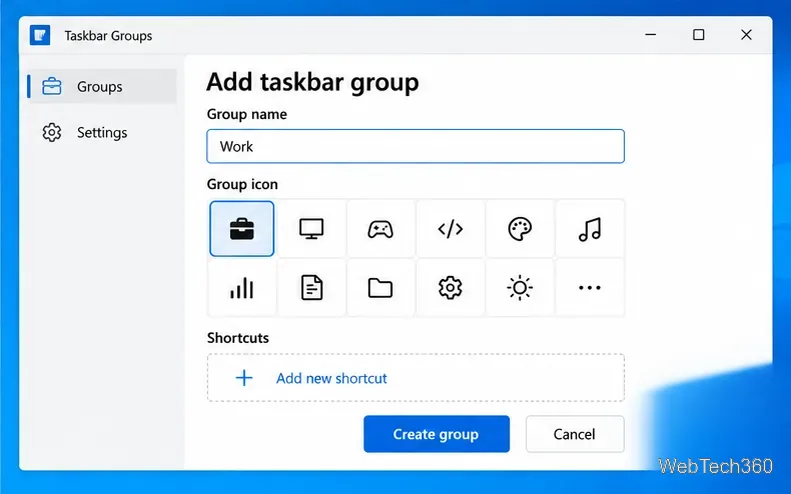Image resolution: width=791 pixels, height=494 pixels.
Task: Select the bar chart group icon
Action: tap(242, 288)
